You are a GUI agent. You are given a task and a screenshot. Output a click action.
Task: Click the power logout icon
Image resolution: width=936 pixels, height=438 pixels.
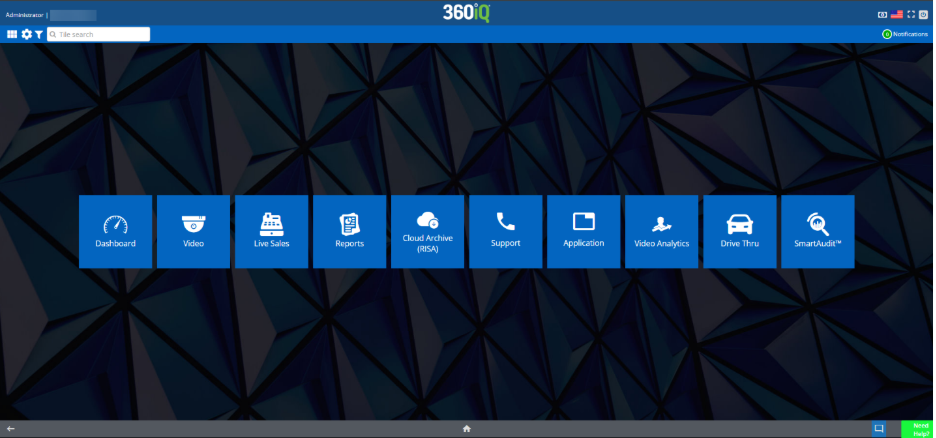(x=925, y=14)
